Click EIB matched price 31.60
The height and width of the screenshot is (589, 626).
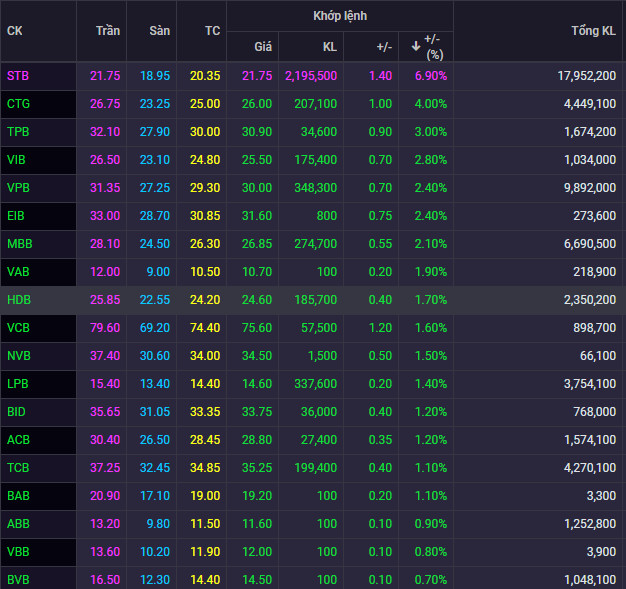tap(257, 216)
